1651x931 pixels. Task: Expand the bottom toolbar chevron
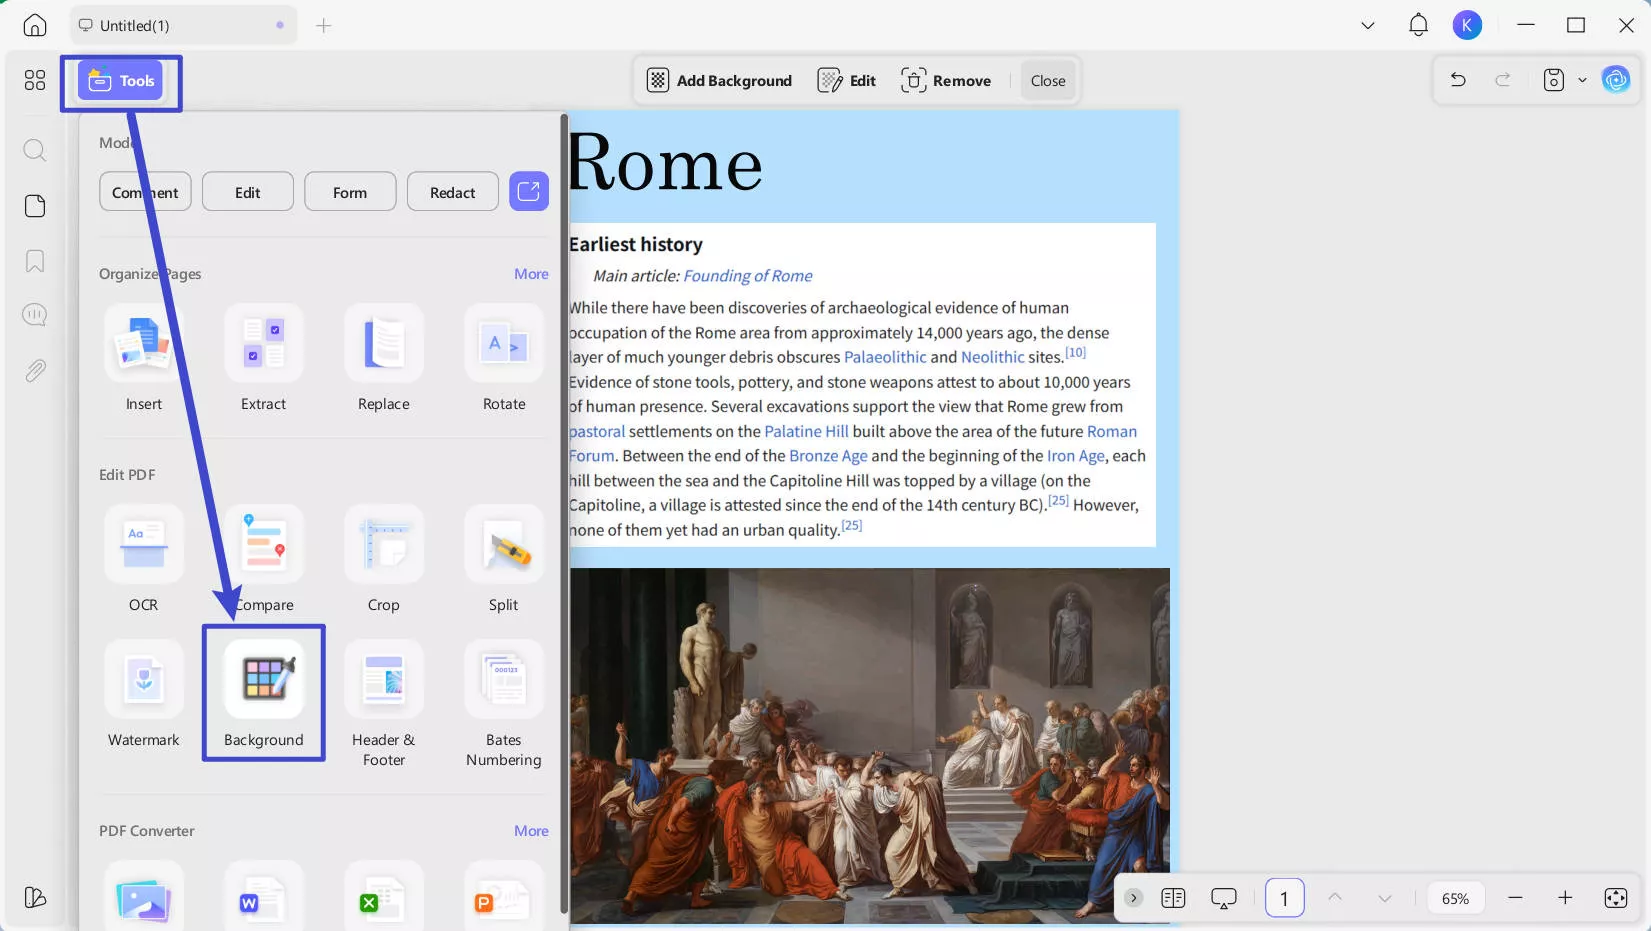coord(1133,898)
